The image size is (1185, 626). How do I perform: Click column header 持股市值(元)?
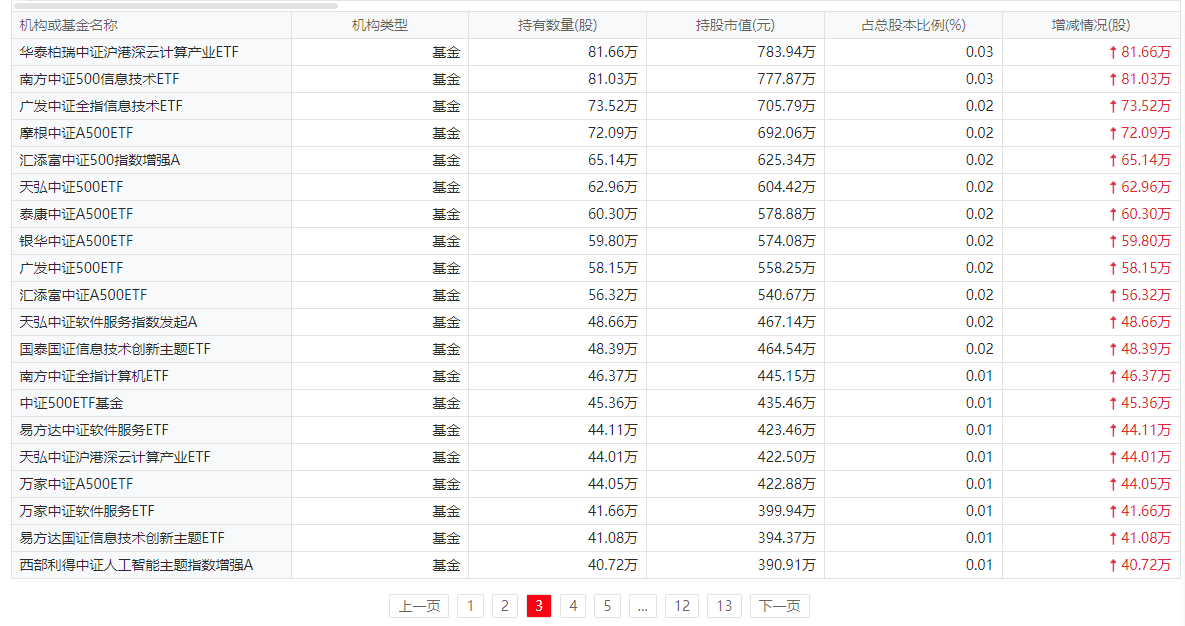pos(735,25)
